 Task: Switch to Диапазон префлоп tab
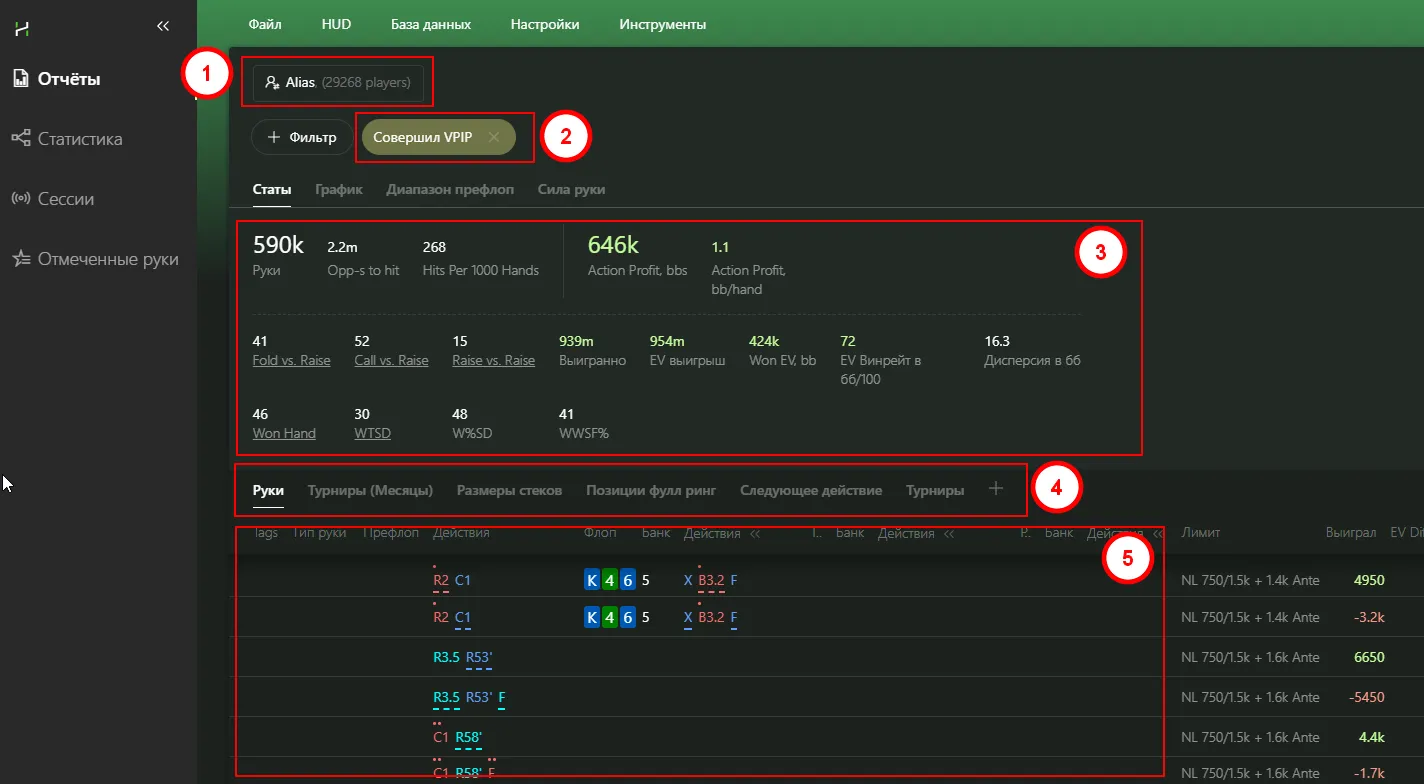pyautogui.click(x=450, y=189)
